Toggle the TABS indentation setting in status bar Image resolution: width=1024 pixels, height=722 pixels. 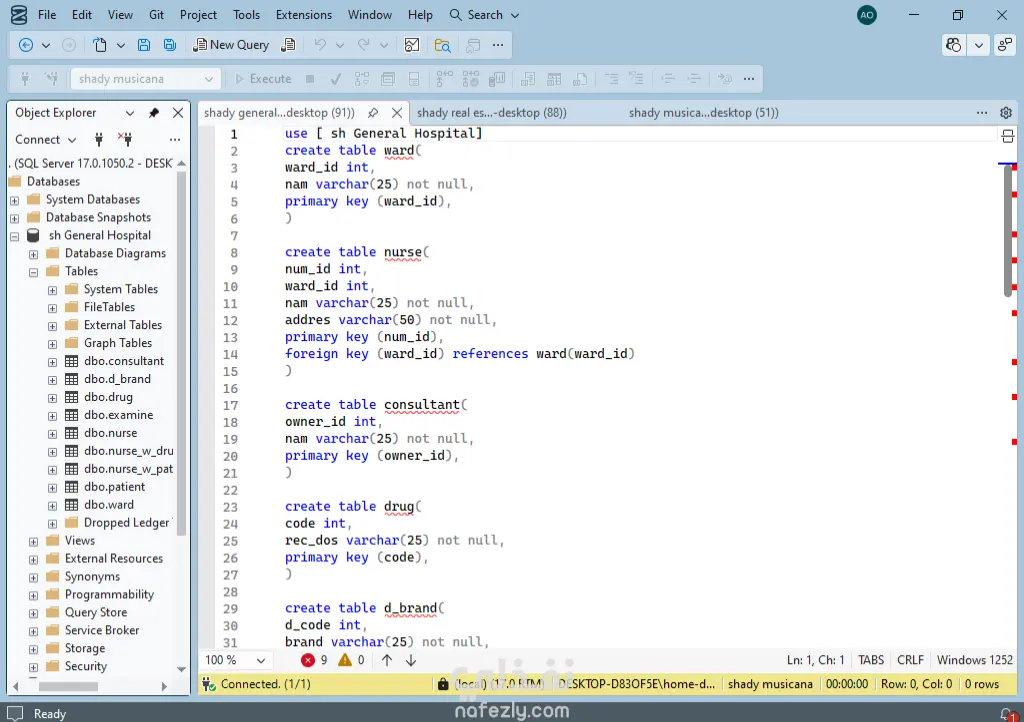[x=871, y=660]
